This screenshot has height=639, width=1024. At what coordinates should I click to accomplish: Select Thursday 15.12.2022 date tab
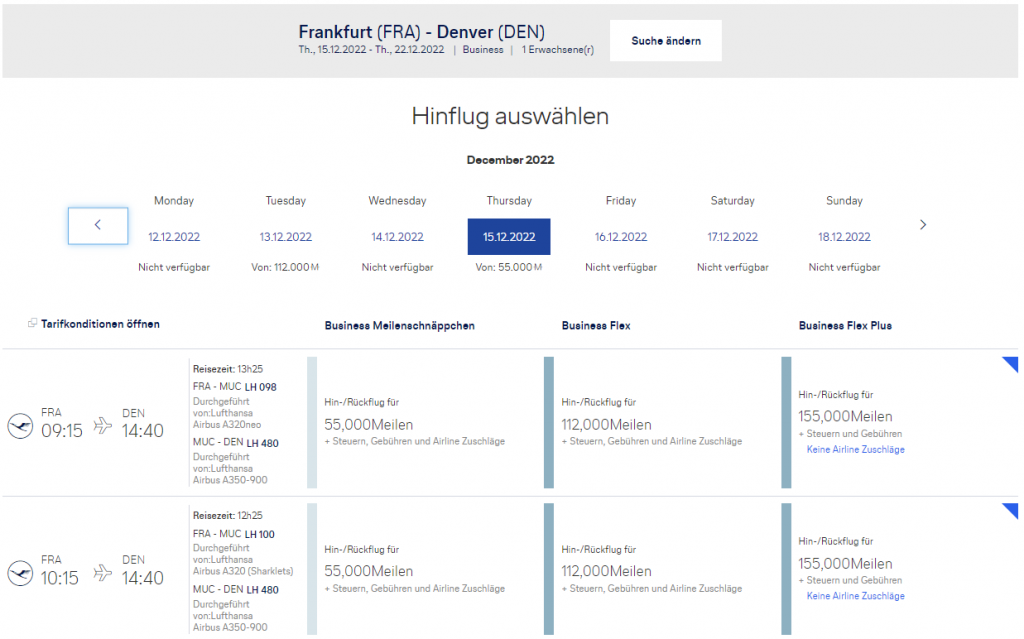509,237
